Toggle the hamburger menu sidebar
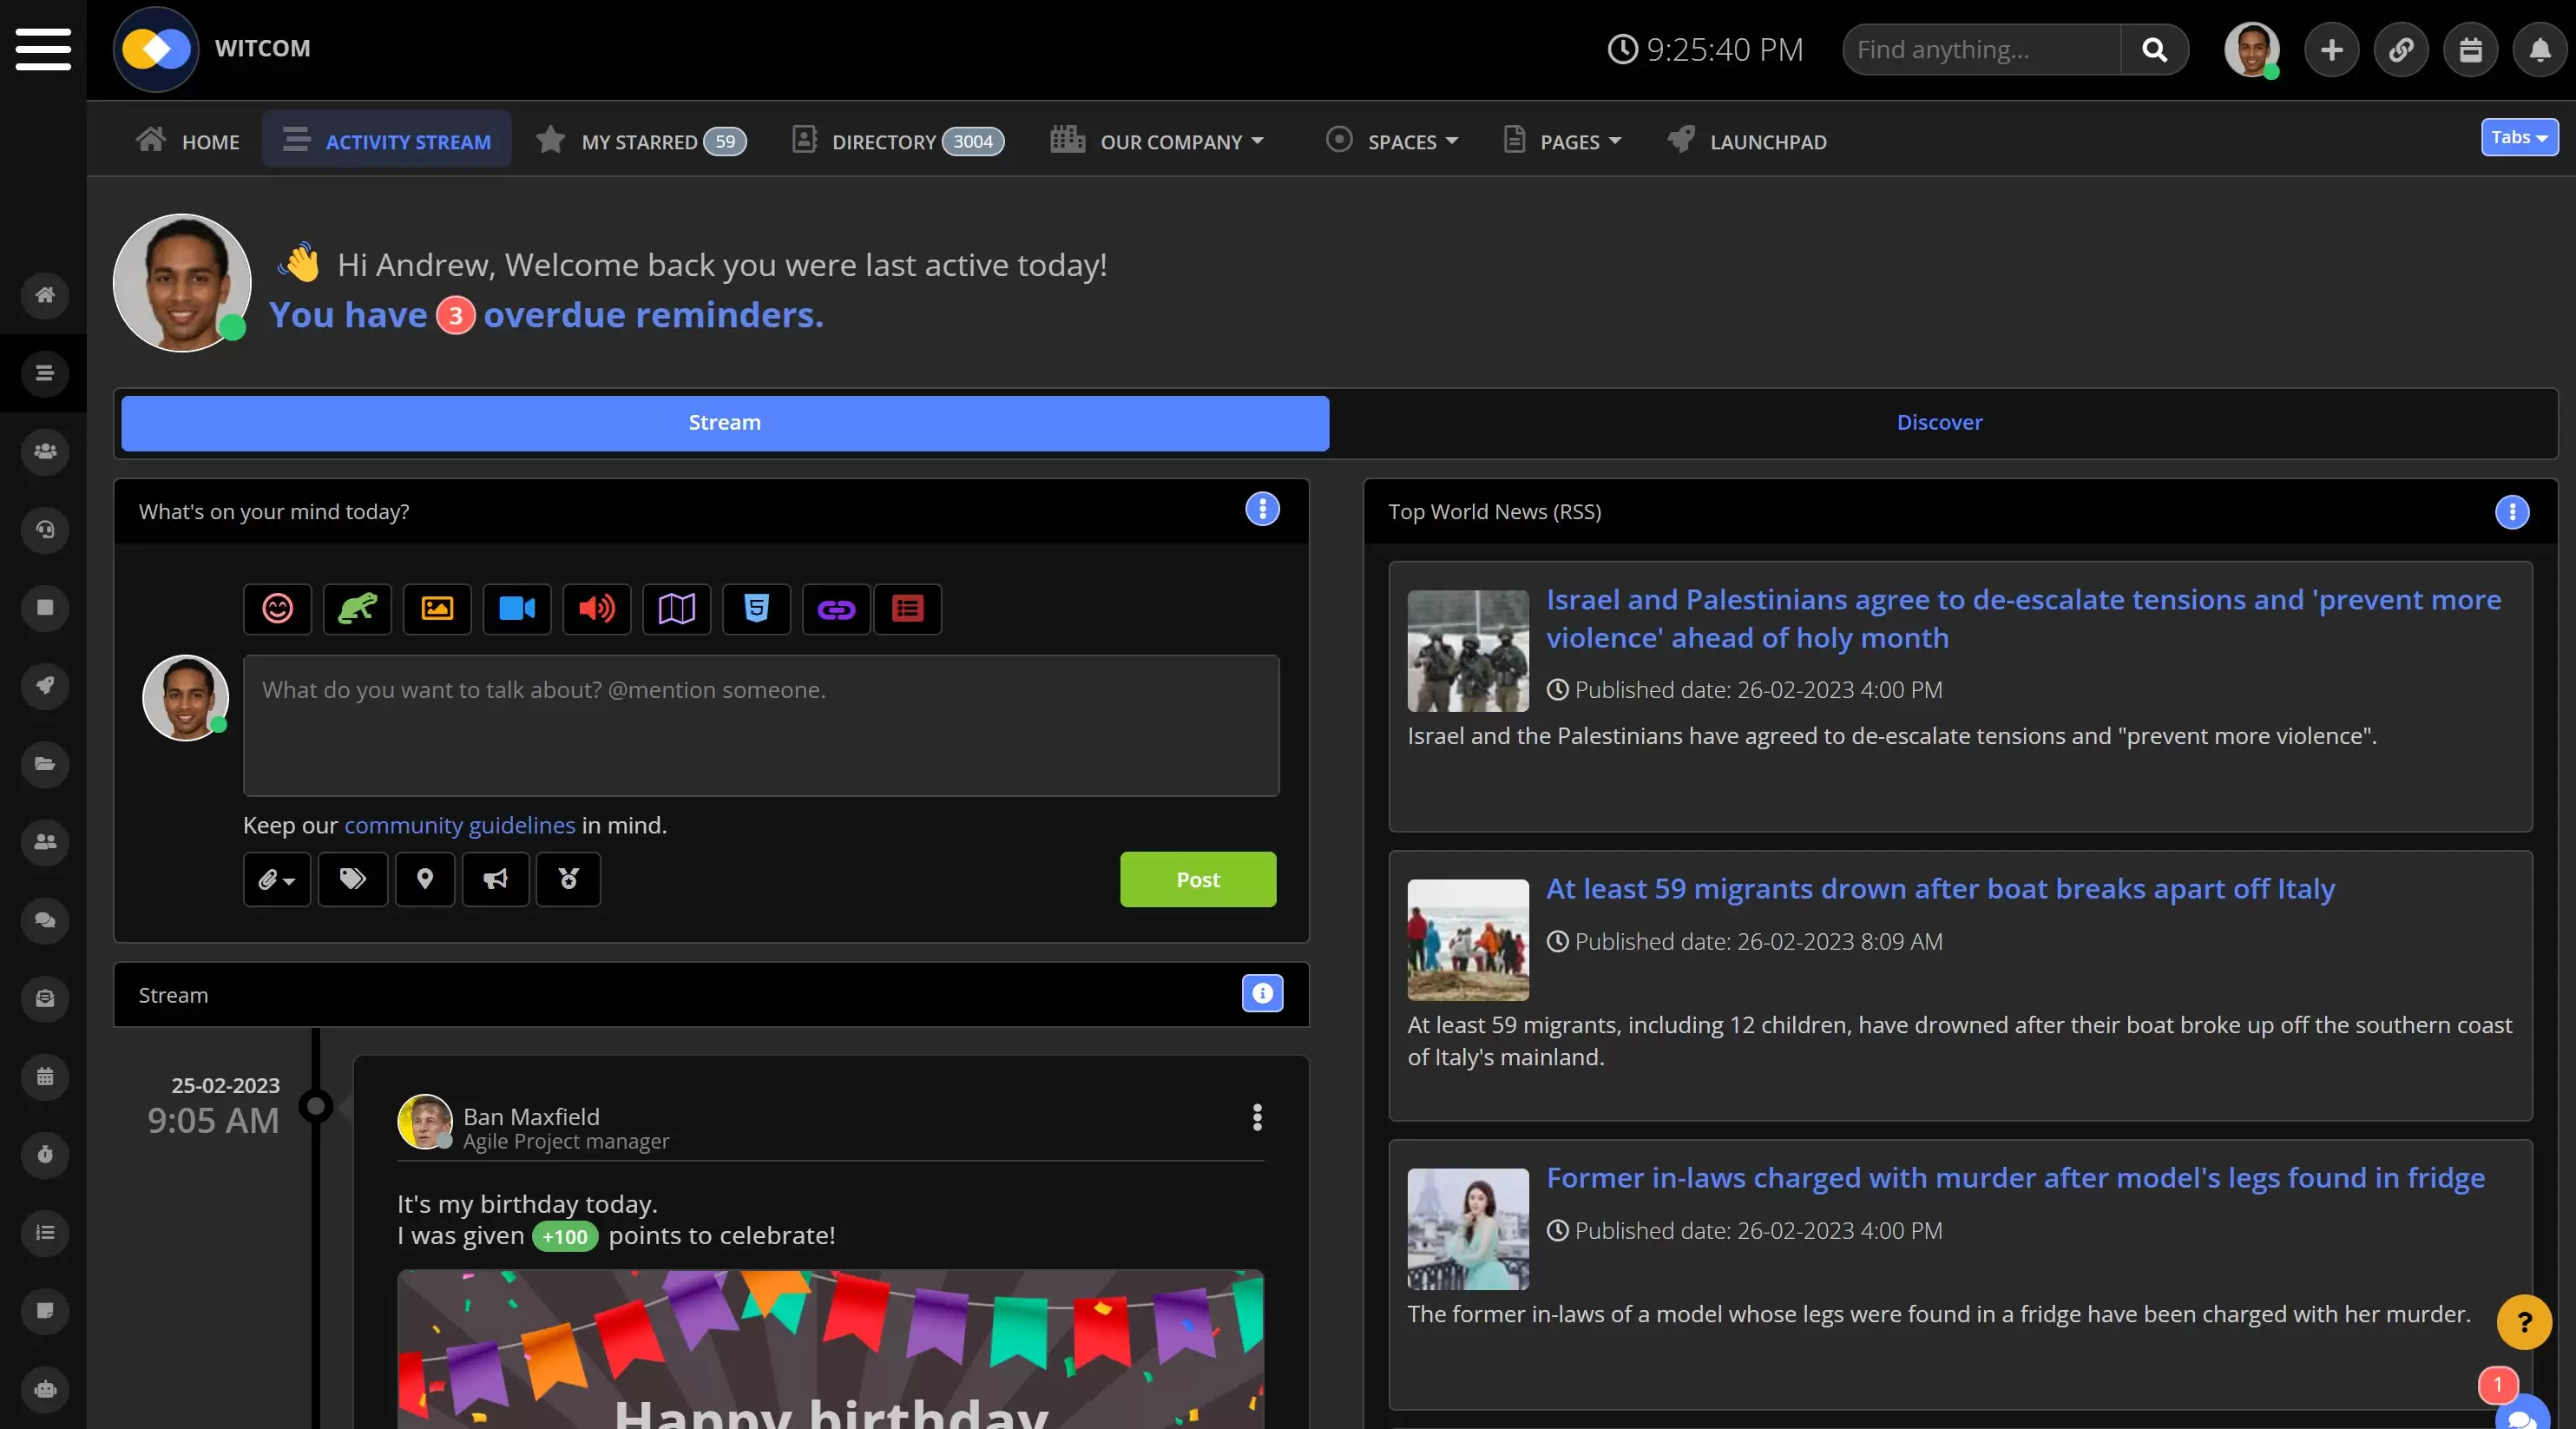The image size is (2576, 1429). pos(43,49)
